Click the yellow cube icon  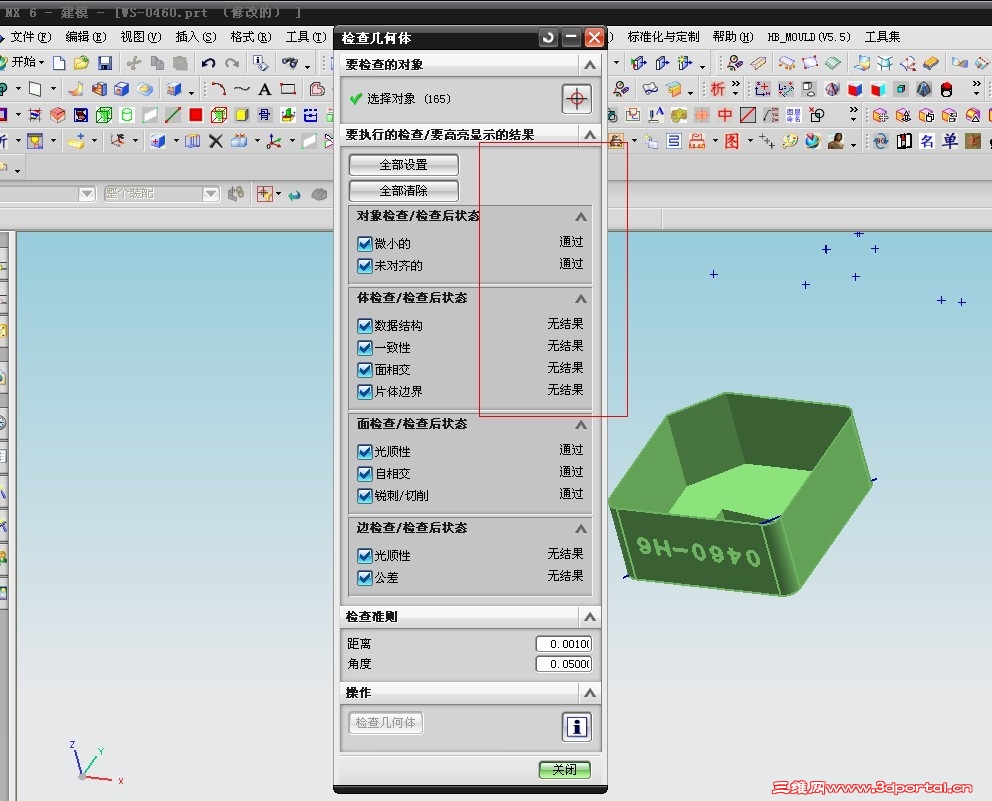(x=242, y=115)
